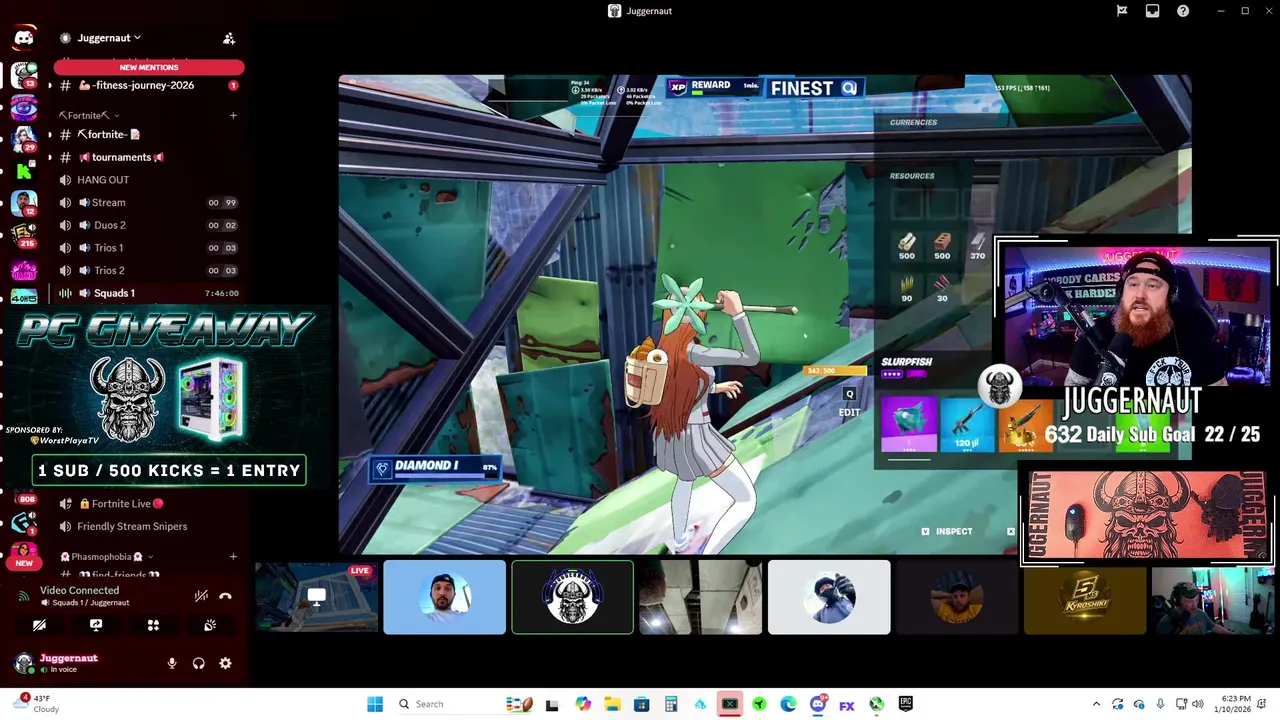This screenshot has width=1280, height=720.
Task: Click the share screen button
Action: pyautogui.click(x=96, y=625)
